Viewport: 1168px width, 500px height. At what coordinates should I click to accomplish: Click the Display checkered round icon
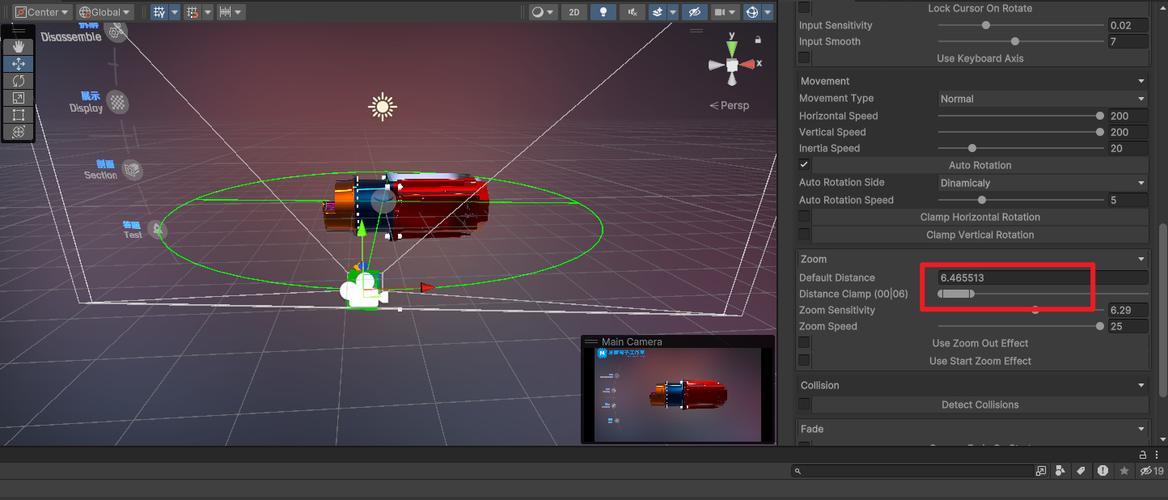(117, 102)
